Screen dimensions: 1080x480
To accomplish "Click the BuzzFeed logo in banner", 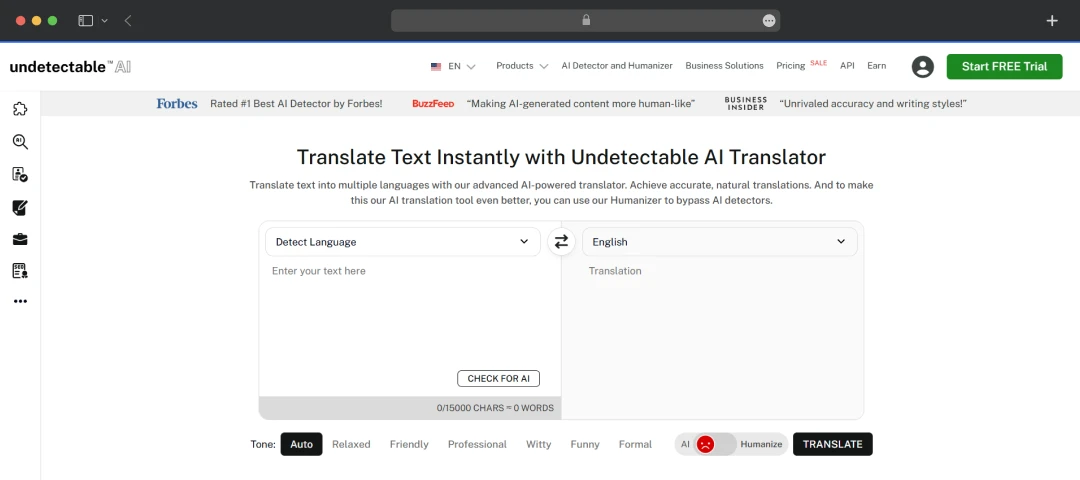I will point(433,104).
